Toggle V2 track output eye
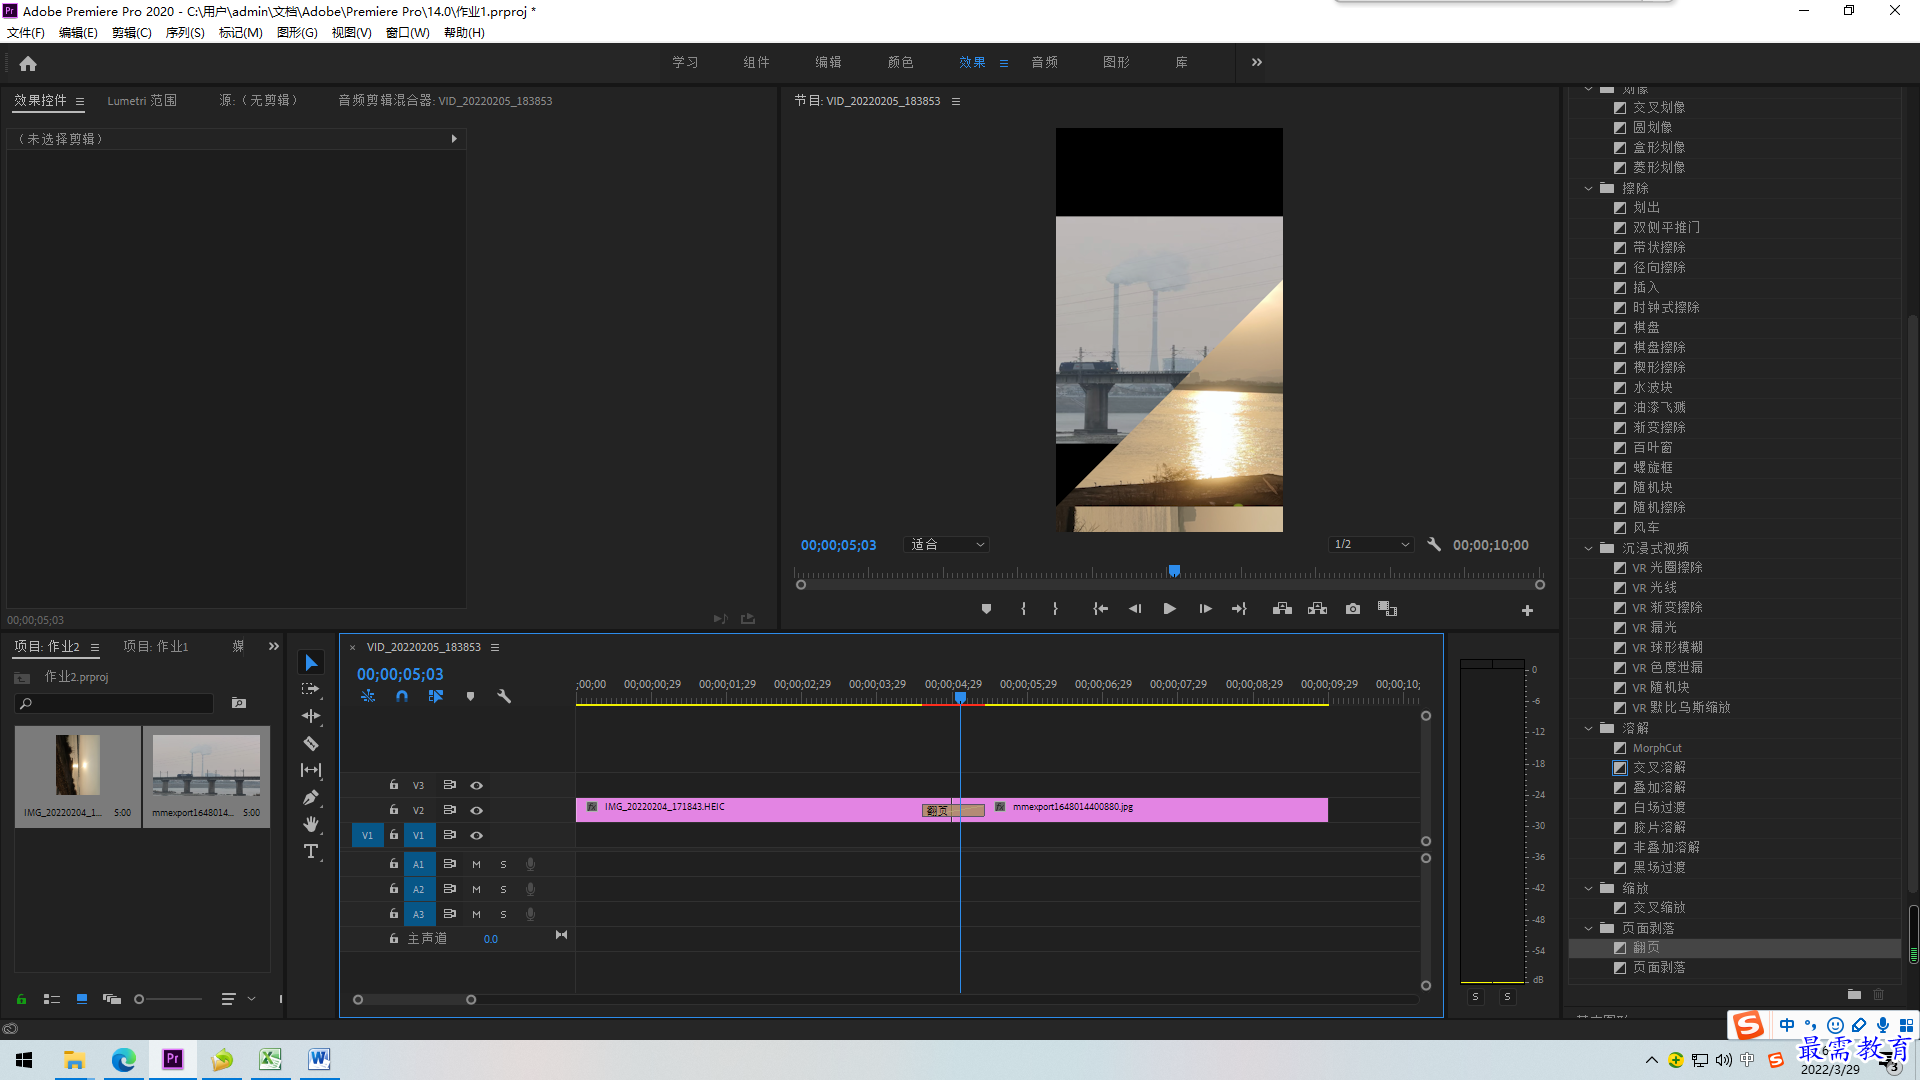The height and width of the screenshot is (1080, 1920). tap(477, 811)
